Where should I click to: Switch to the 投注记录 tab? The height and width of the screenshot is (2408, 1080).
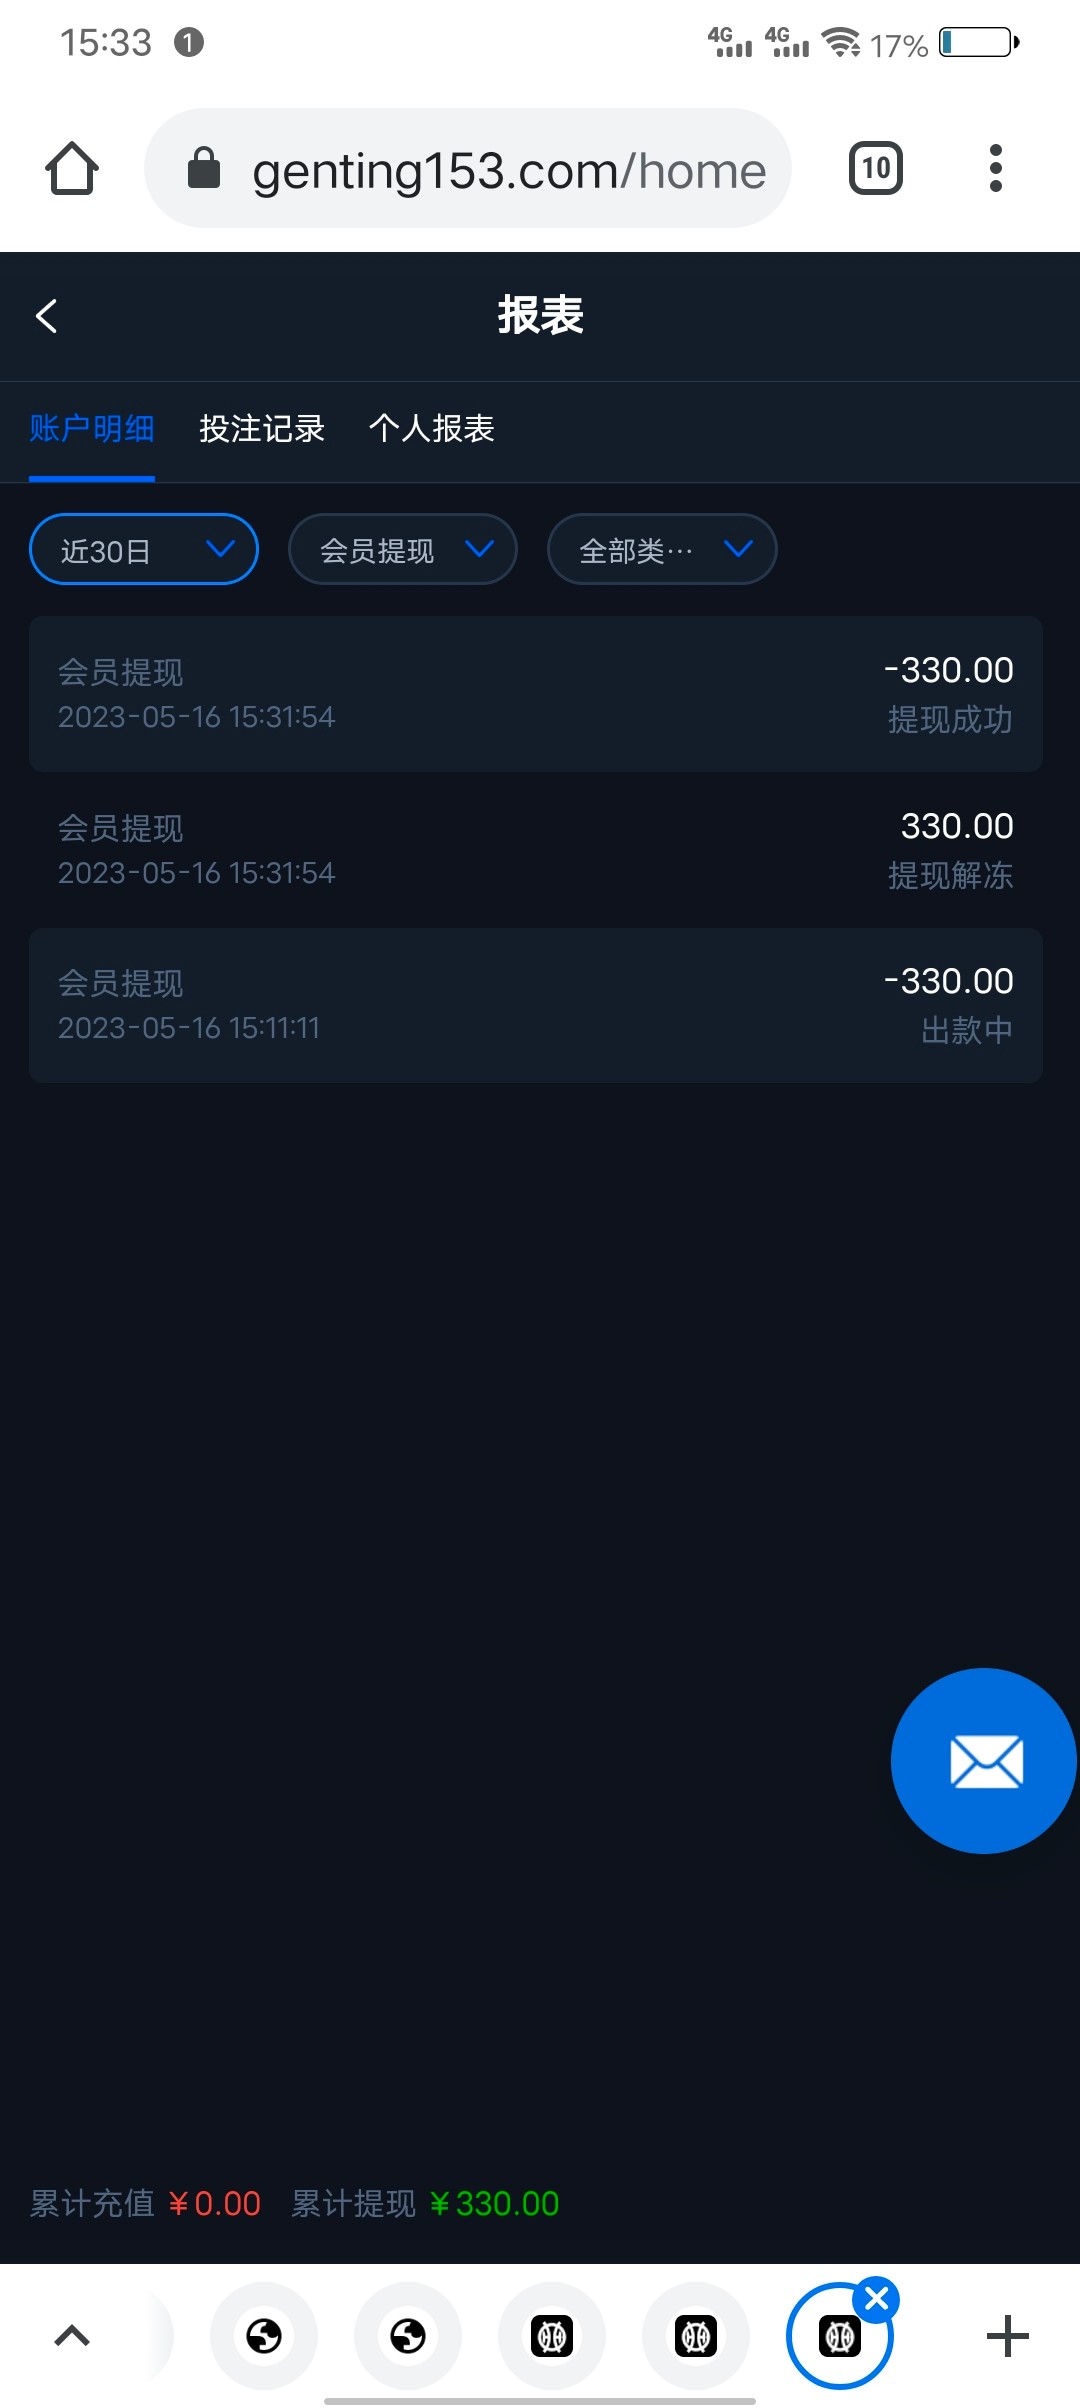point(262,429)
